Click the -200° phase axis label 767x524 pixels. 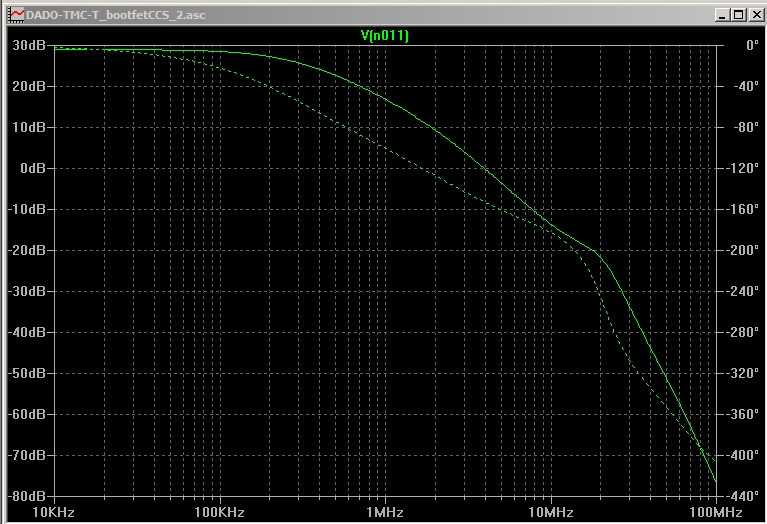pos(742,251)
